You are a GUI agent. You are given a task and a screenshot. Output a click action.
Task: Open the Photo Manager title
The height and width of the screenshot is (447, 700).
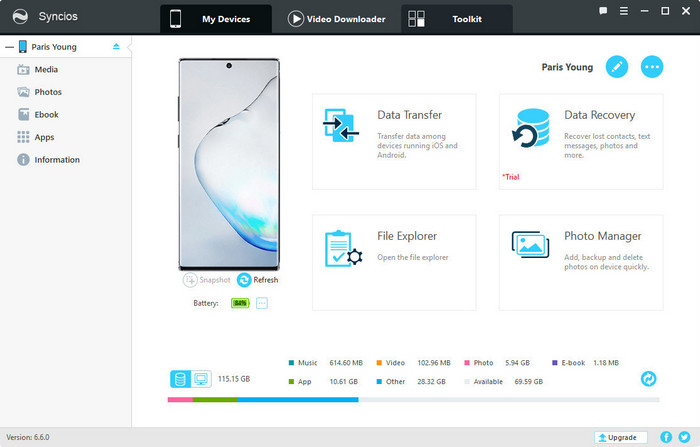tap(603, 236)
